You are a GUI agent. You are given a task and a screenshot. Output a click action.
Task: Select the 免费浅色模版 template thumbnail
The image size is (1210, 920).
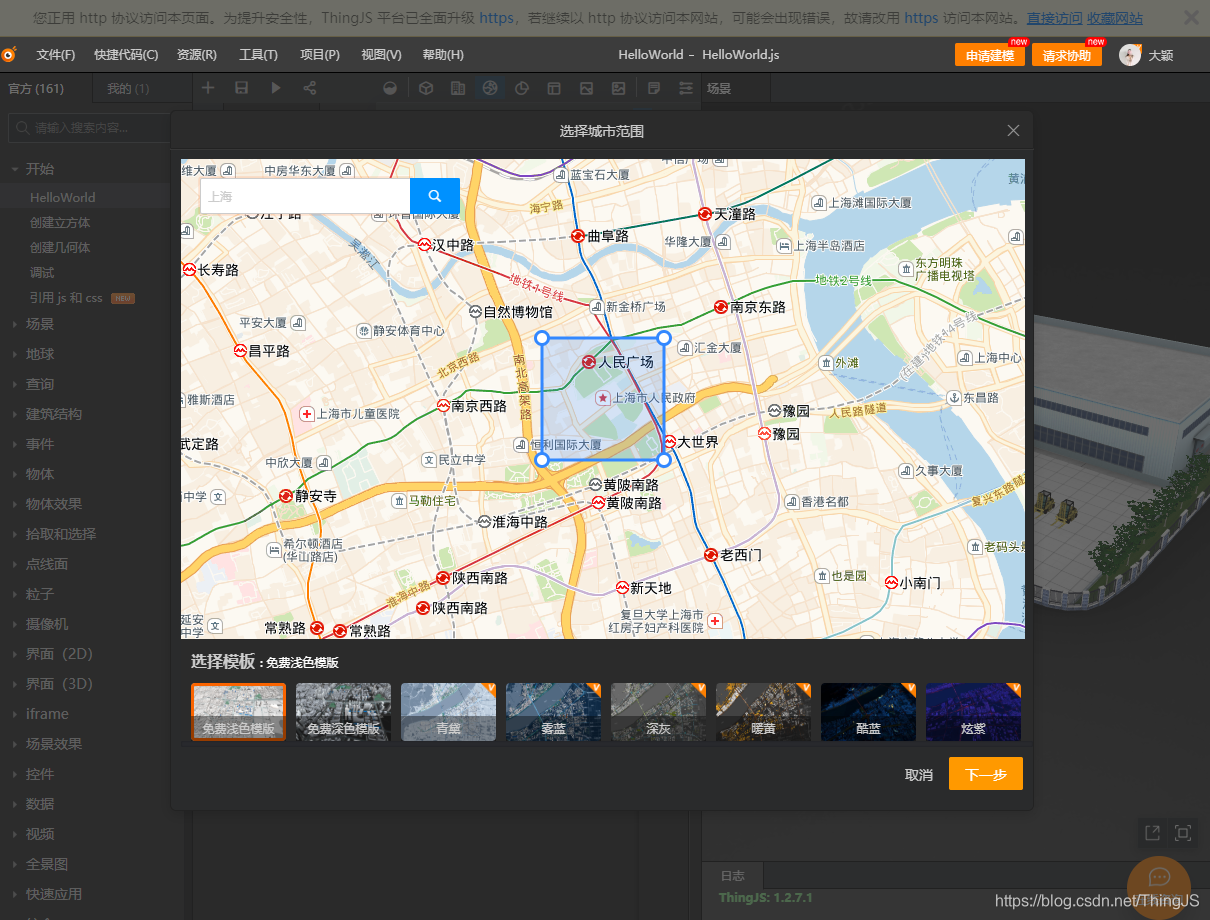238,712
